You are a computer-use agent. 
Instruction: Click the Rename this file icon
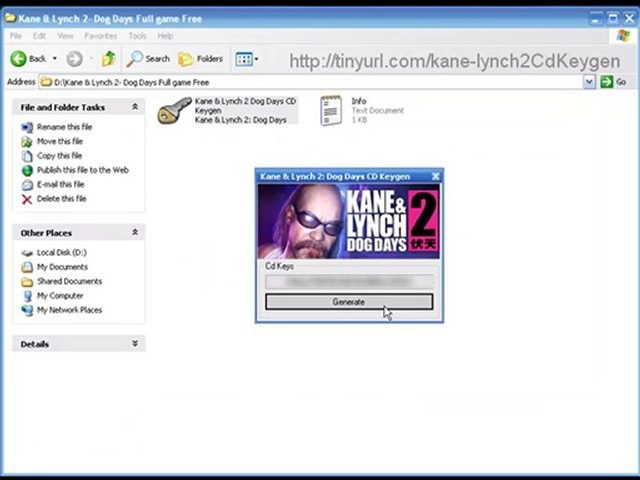pos(27,127)
